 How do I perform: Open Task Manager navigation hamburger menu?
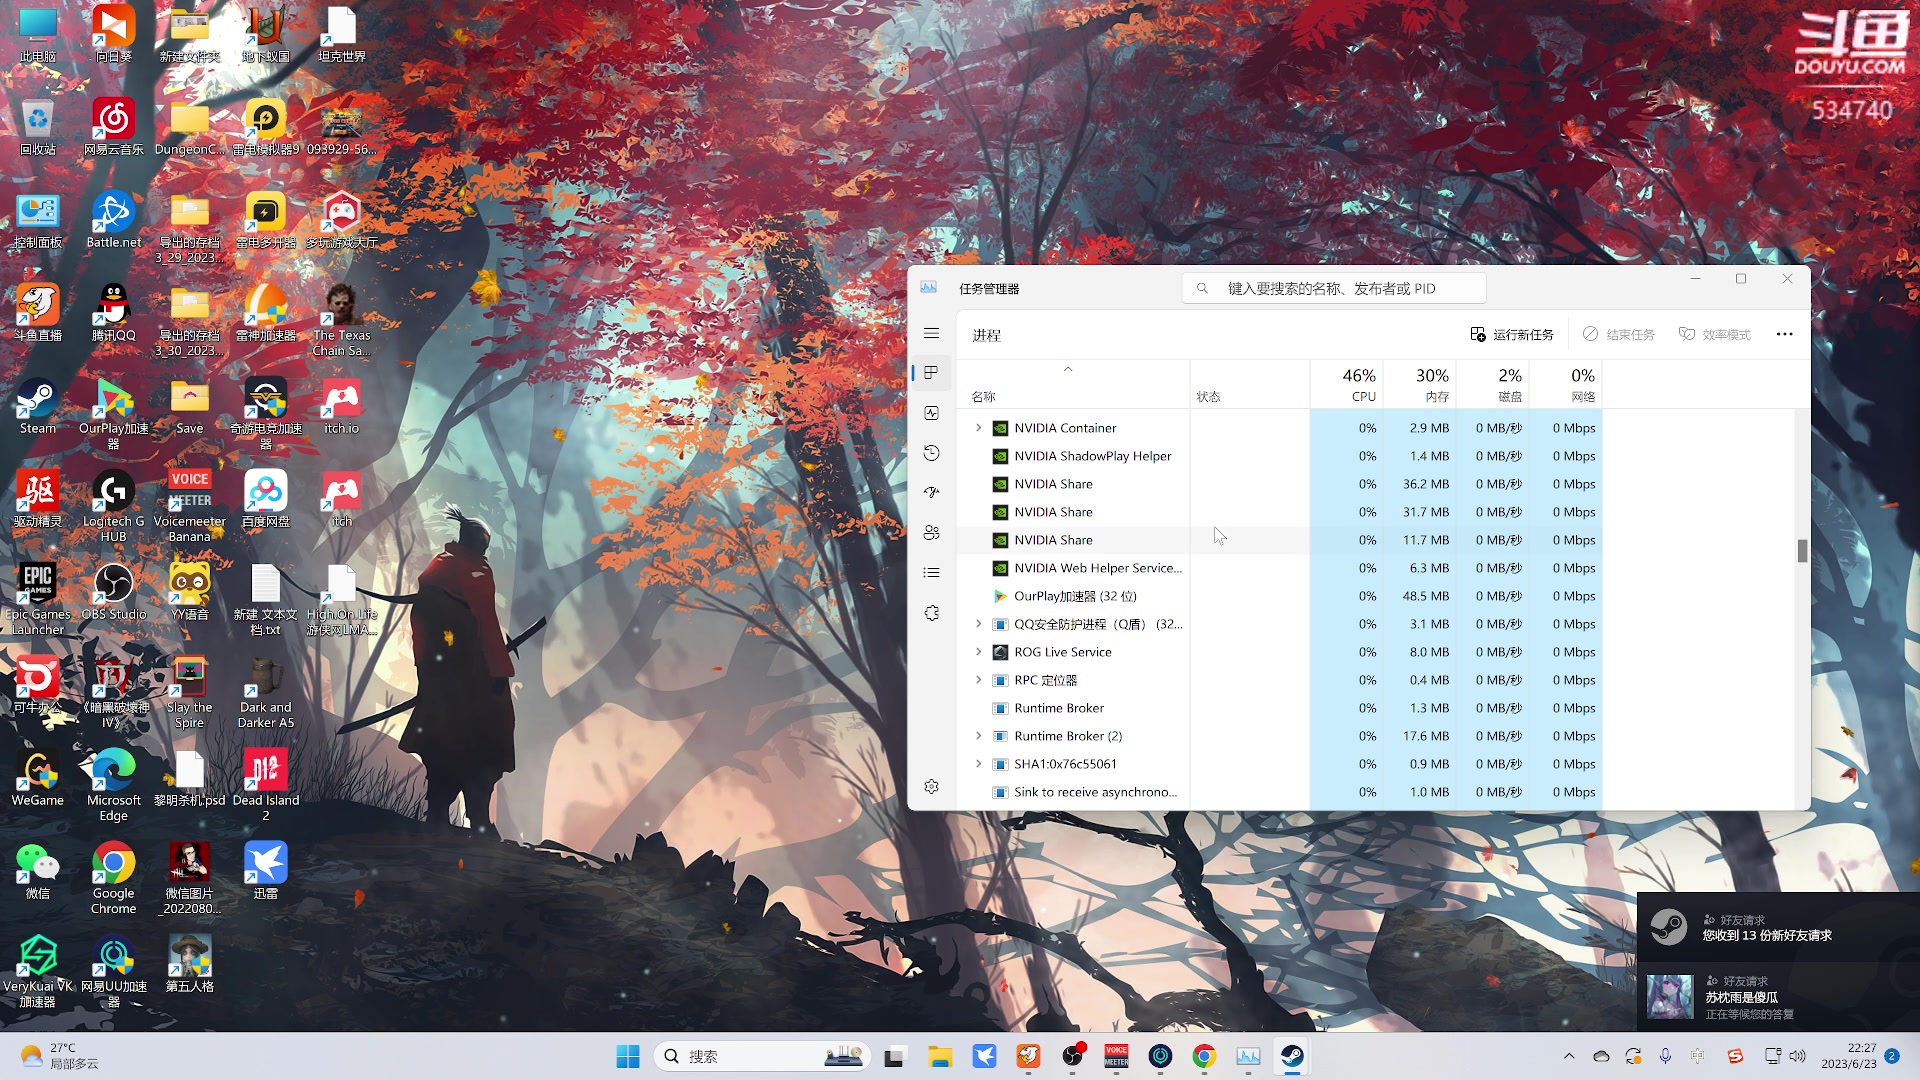tap(931, 334)
